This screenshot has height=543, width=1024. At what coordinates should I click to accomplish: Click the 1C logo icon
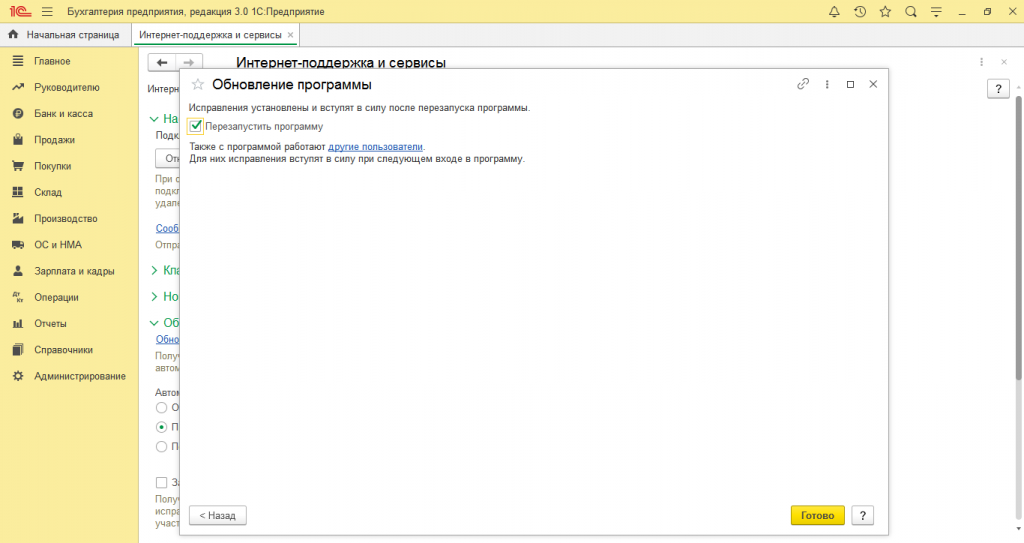(x=20, y=12)
